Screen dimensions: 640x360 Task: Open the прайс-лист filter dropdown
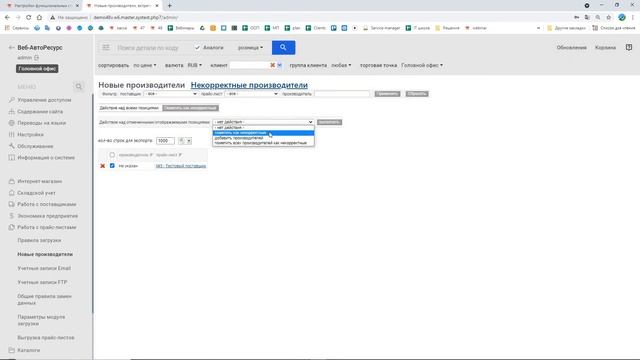[252, 94]
